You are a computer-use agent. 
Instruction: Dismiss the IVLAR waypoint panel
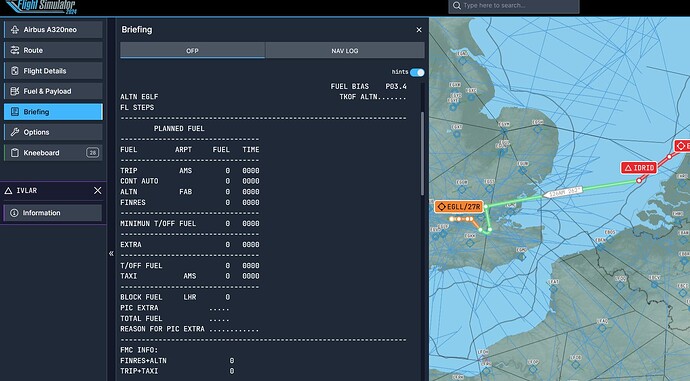point(98,190)
